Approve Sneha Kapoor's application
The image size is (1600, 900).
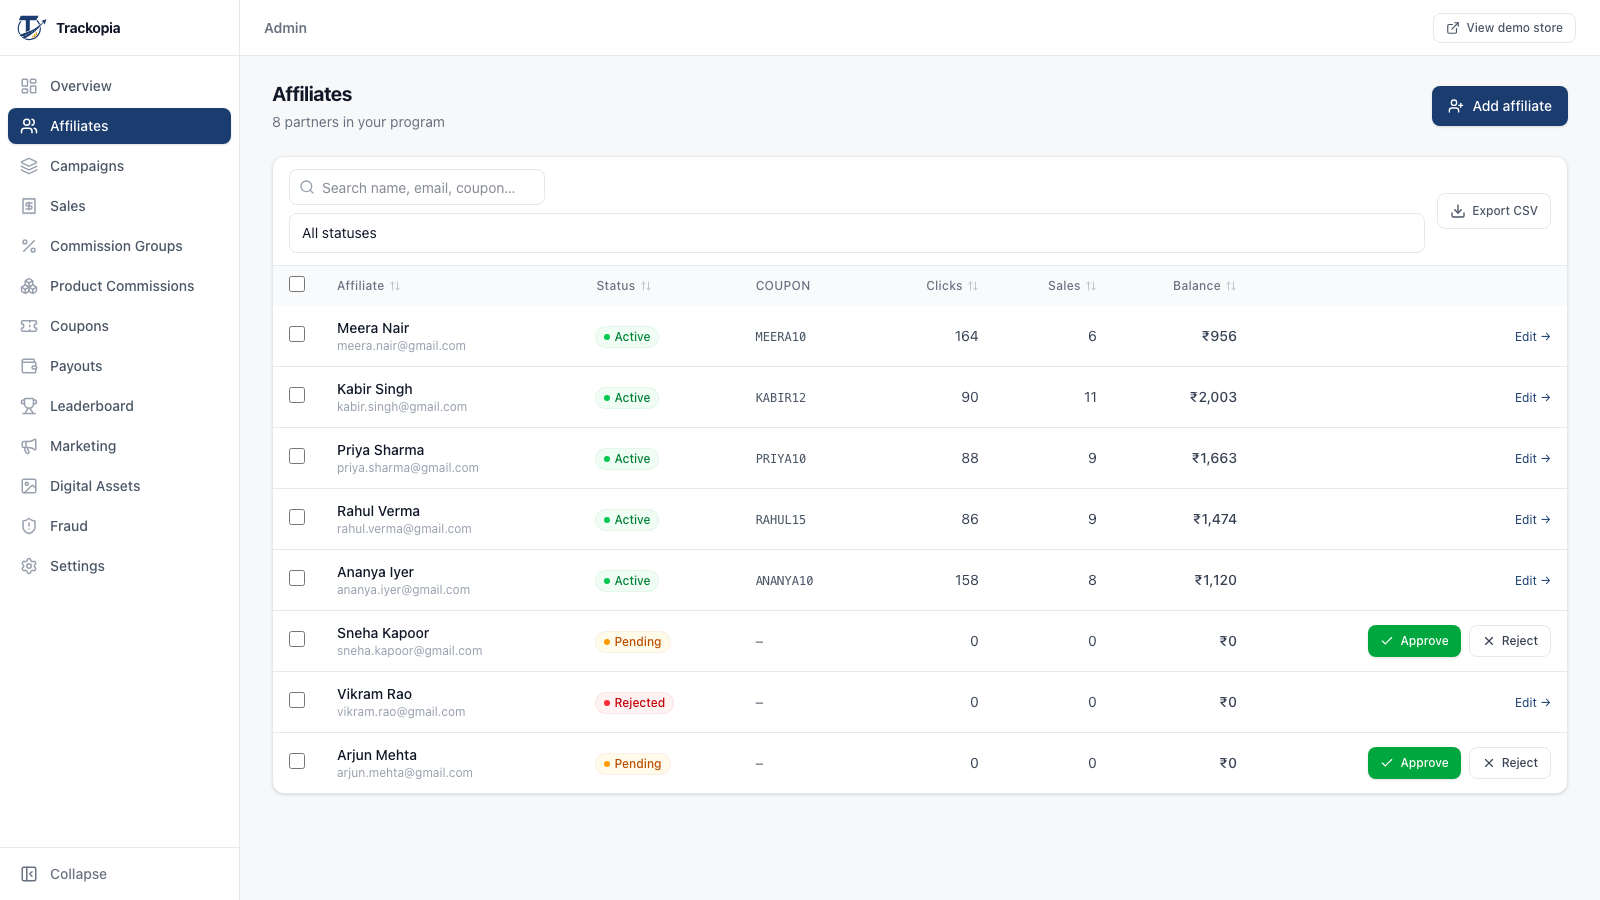(1414, 641)
